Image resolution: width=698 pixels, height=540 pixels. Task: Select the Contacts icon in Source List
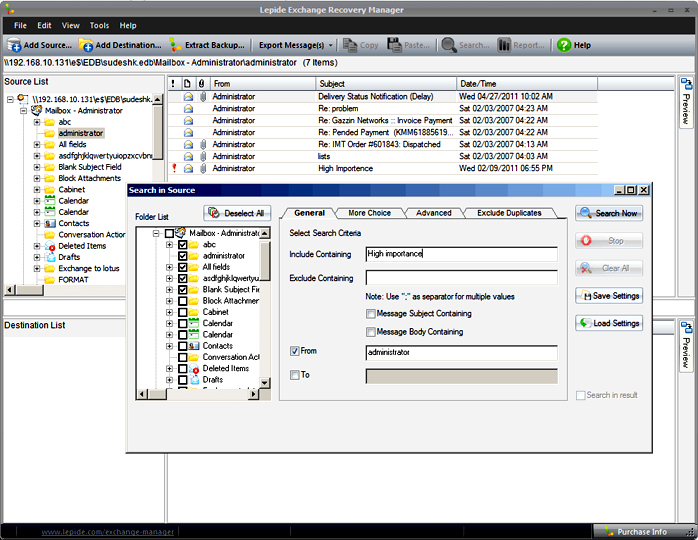coord(50,223)
